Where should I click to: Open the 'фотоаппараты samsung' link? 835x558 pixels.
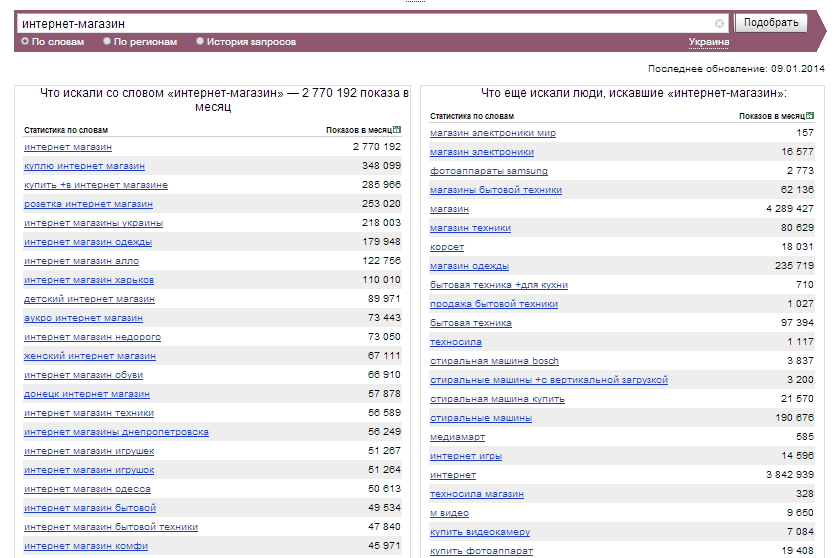point(488,171)
